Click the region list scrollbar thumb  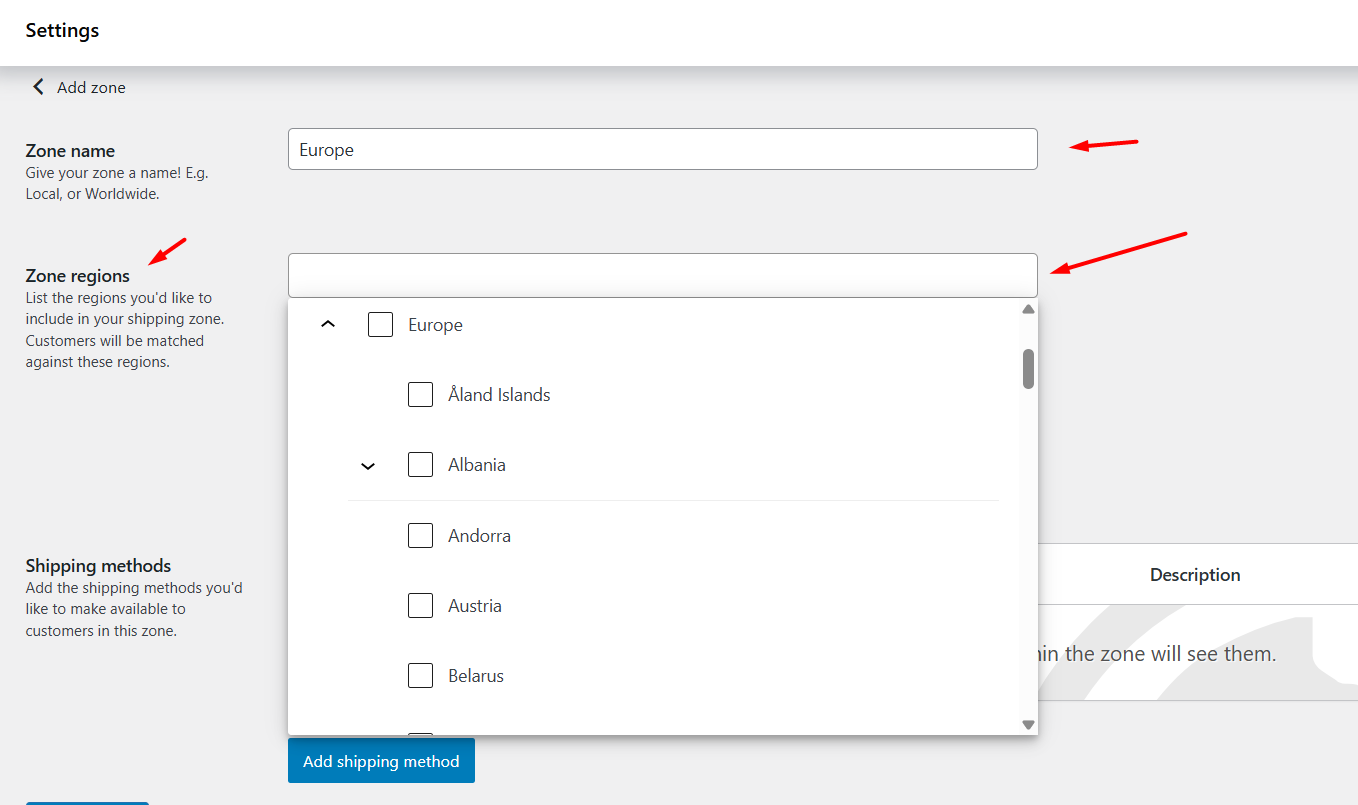coord(1028,369)
